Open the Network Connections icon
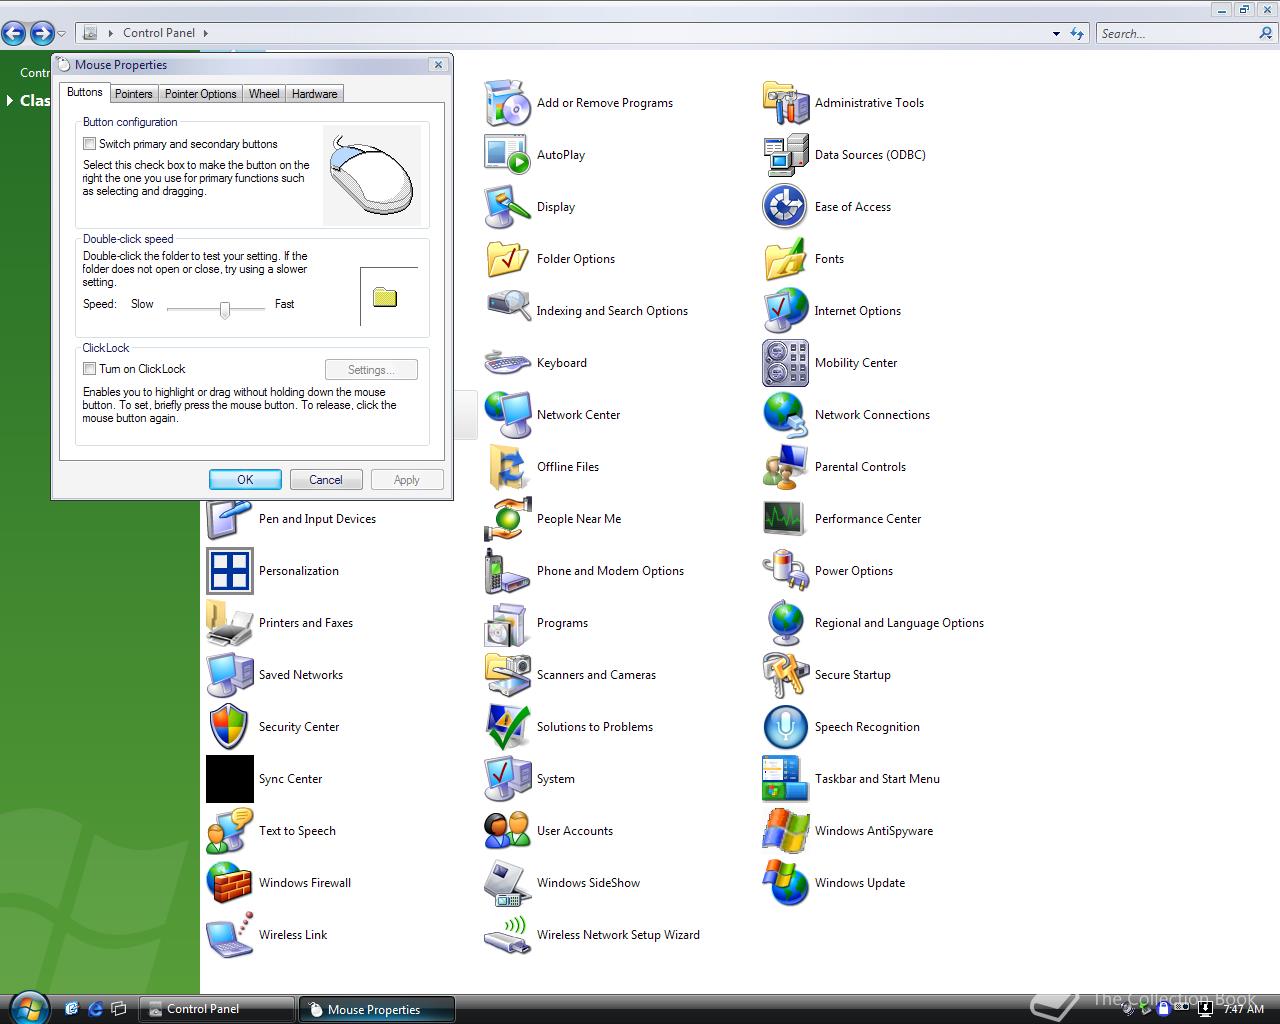Screen dimensions: 1280x1024 click(786, 415)
